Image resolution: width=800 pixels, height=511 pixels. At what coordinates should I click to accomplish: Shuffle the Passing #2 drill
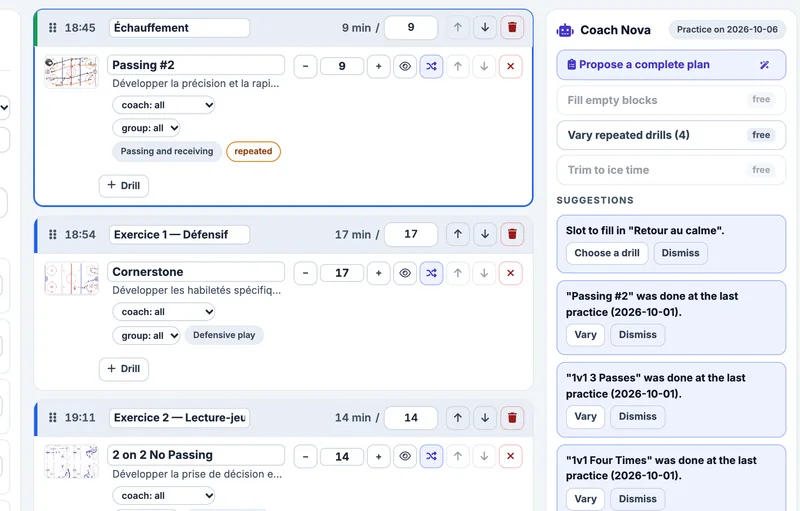(431, 66)
